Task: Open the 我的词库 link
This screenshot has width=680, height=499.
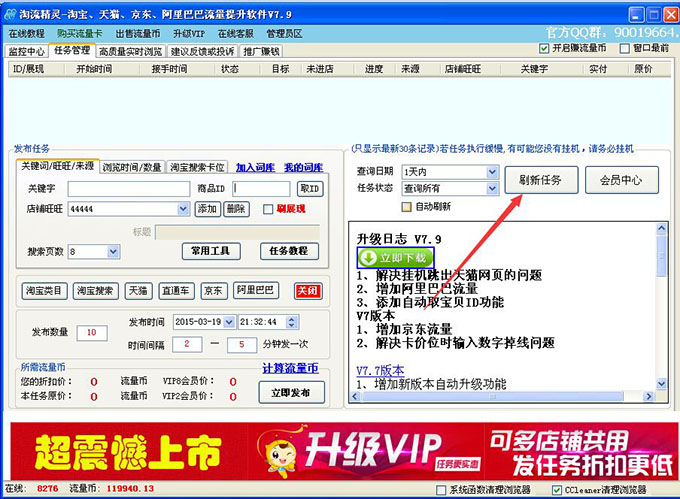Action: click(304, 167)
